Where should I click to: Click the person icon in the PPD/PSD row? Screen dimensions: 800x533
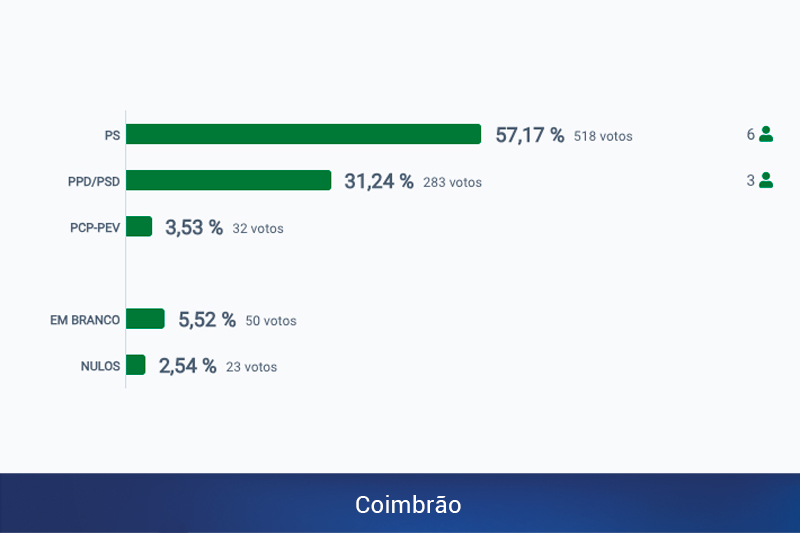pyautogui.click(x=766, y=180)
